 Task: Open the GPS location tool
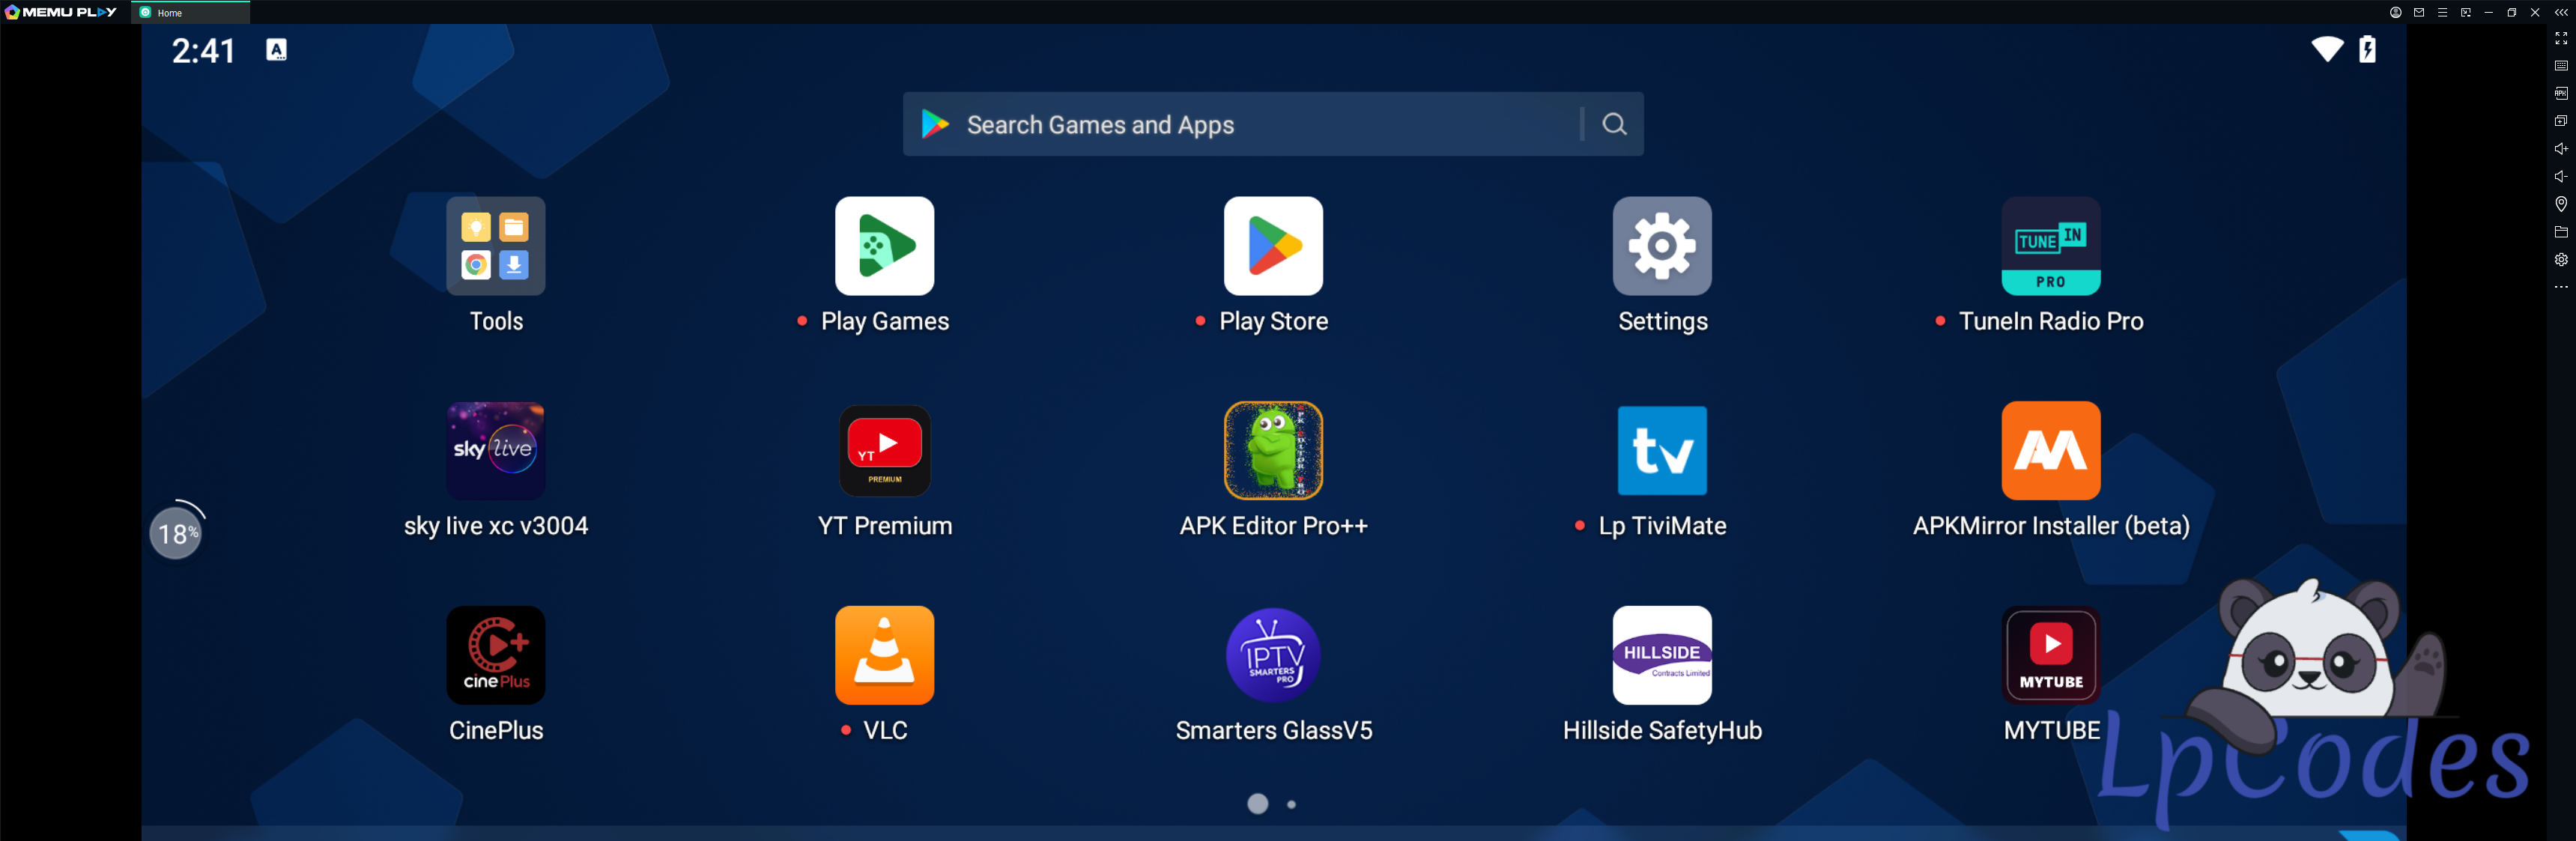[2561, 204]
